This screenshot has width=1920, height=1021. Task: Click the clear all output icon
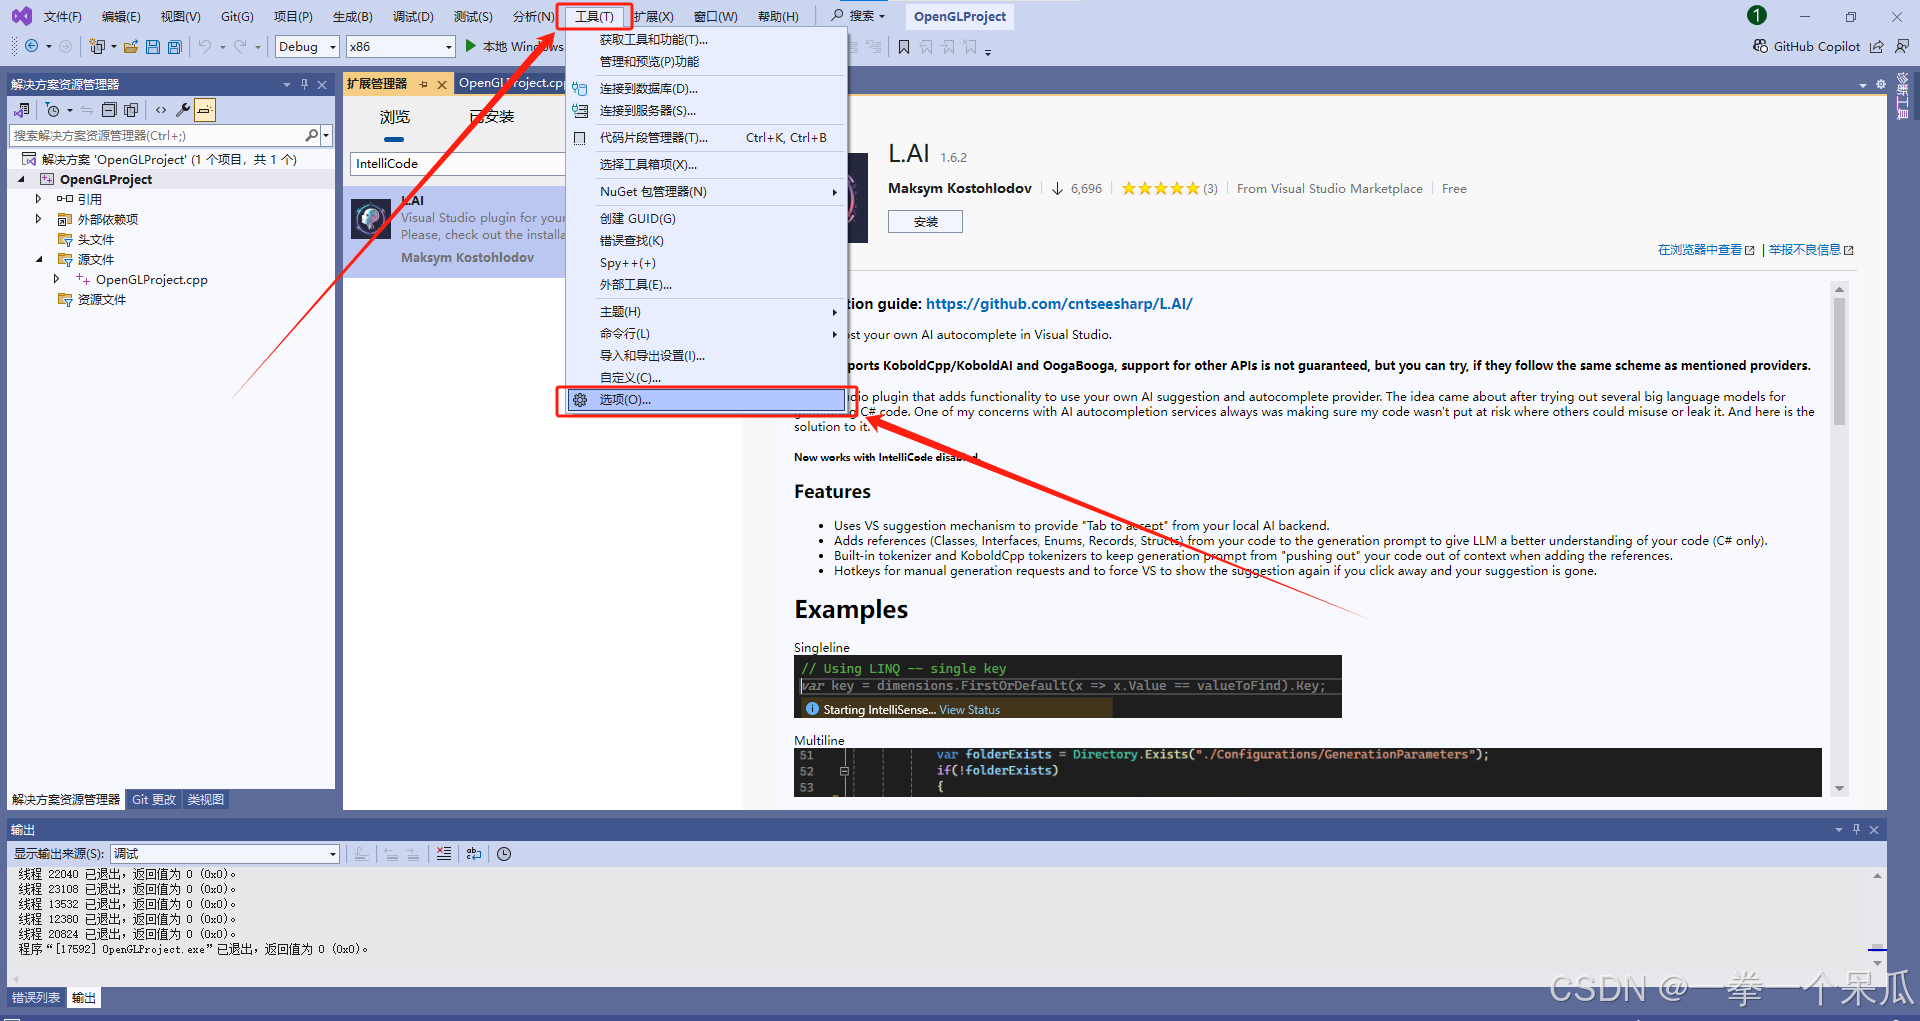click(443, 854)
